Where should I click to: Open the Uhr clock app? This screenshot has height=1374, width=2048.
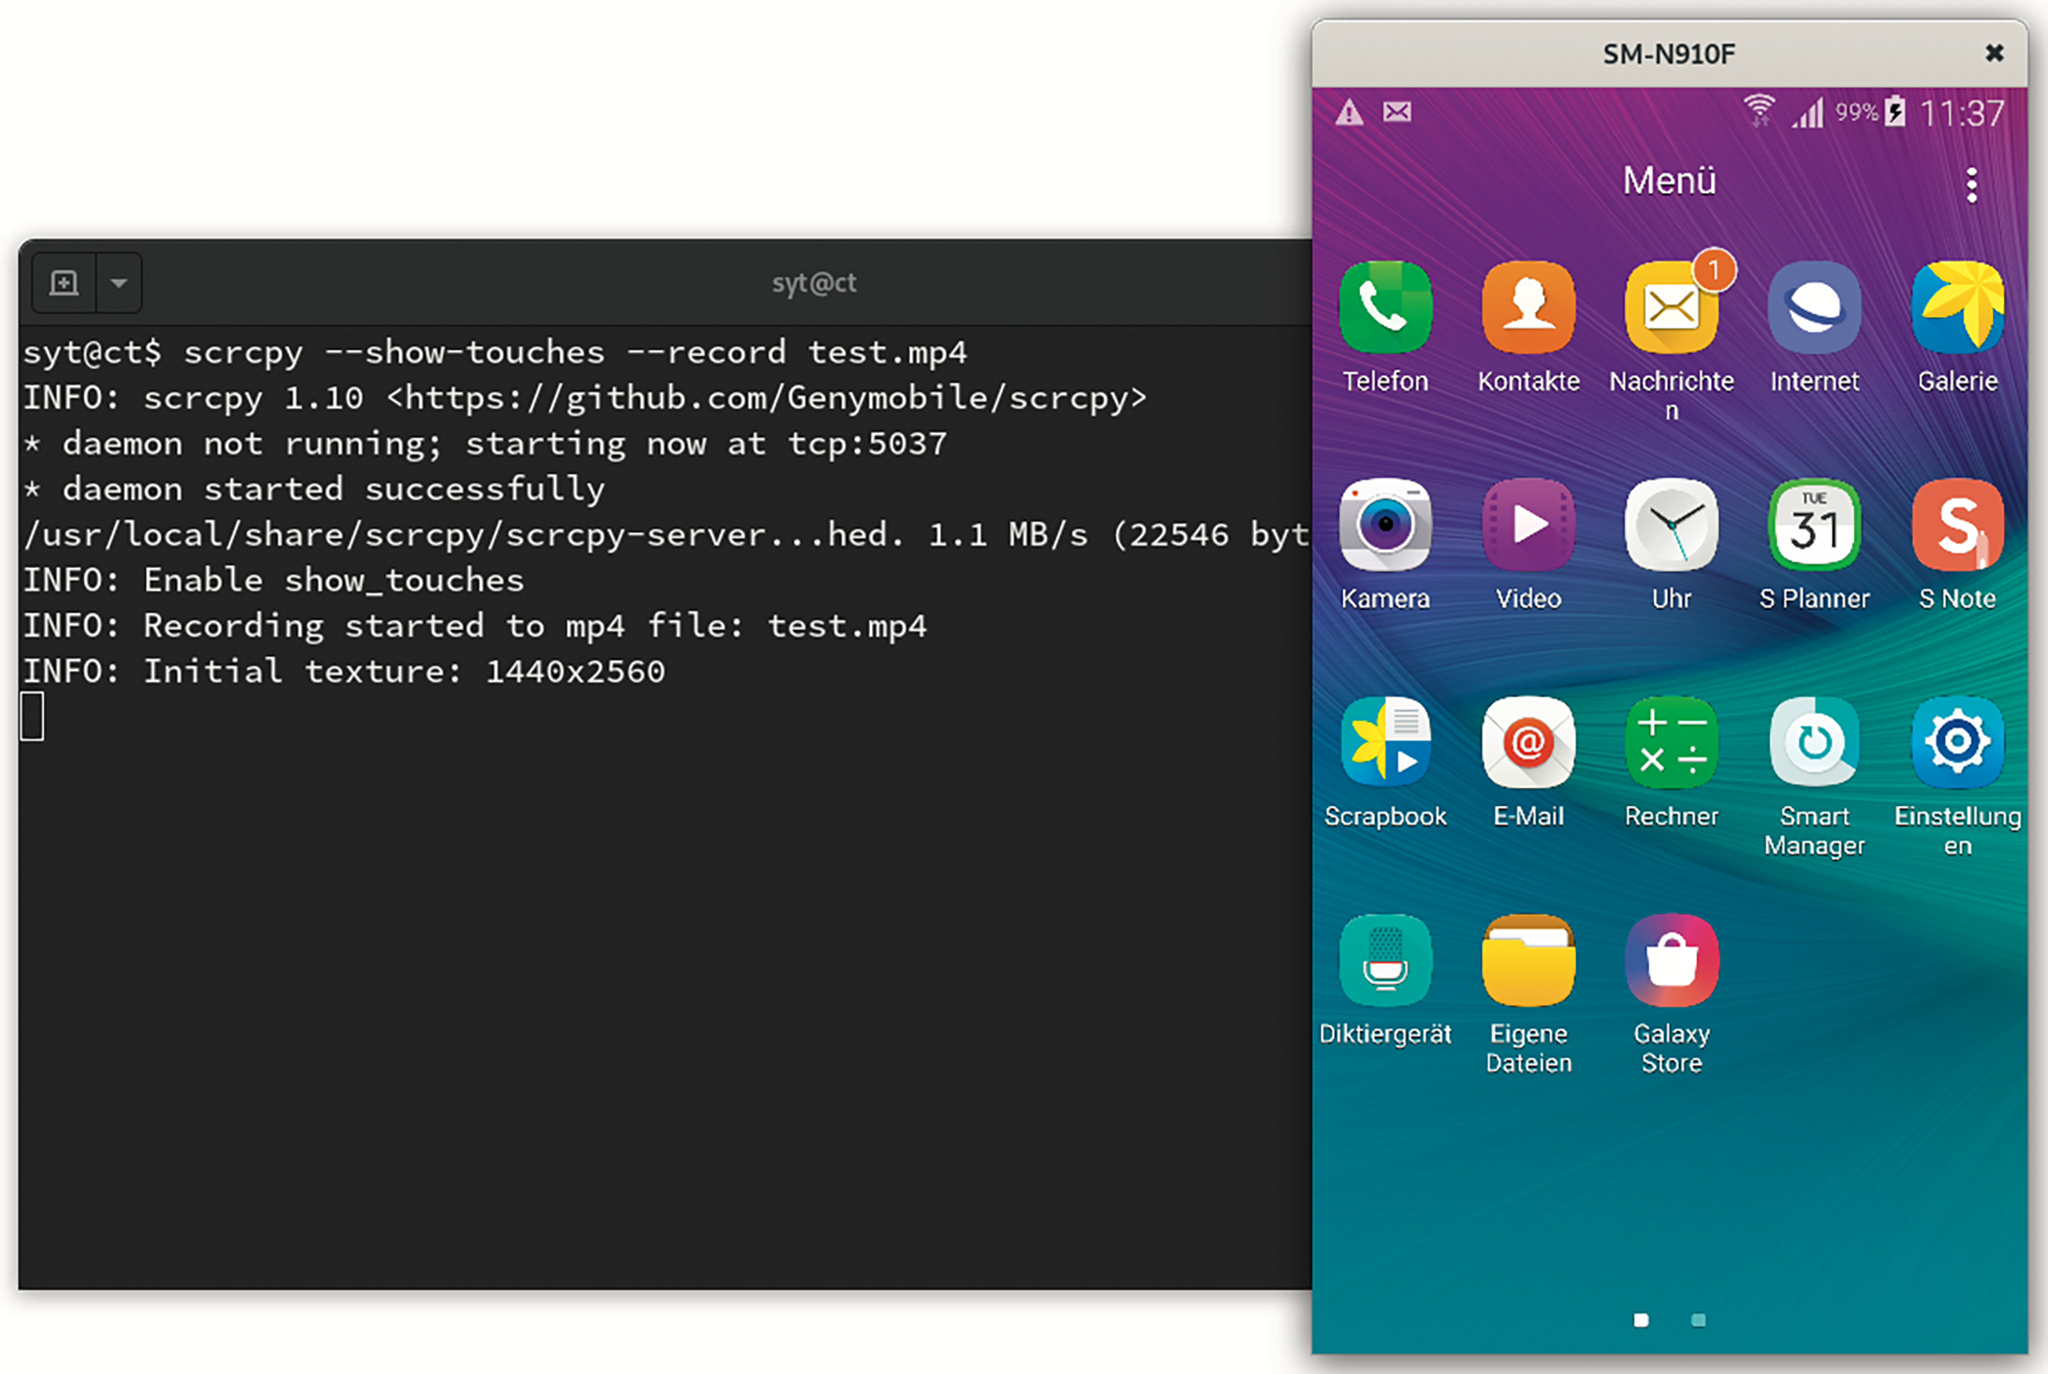pos(1671,525)
